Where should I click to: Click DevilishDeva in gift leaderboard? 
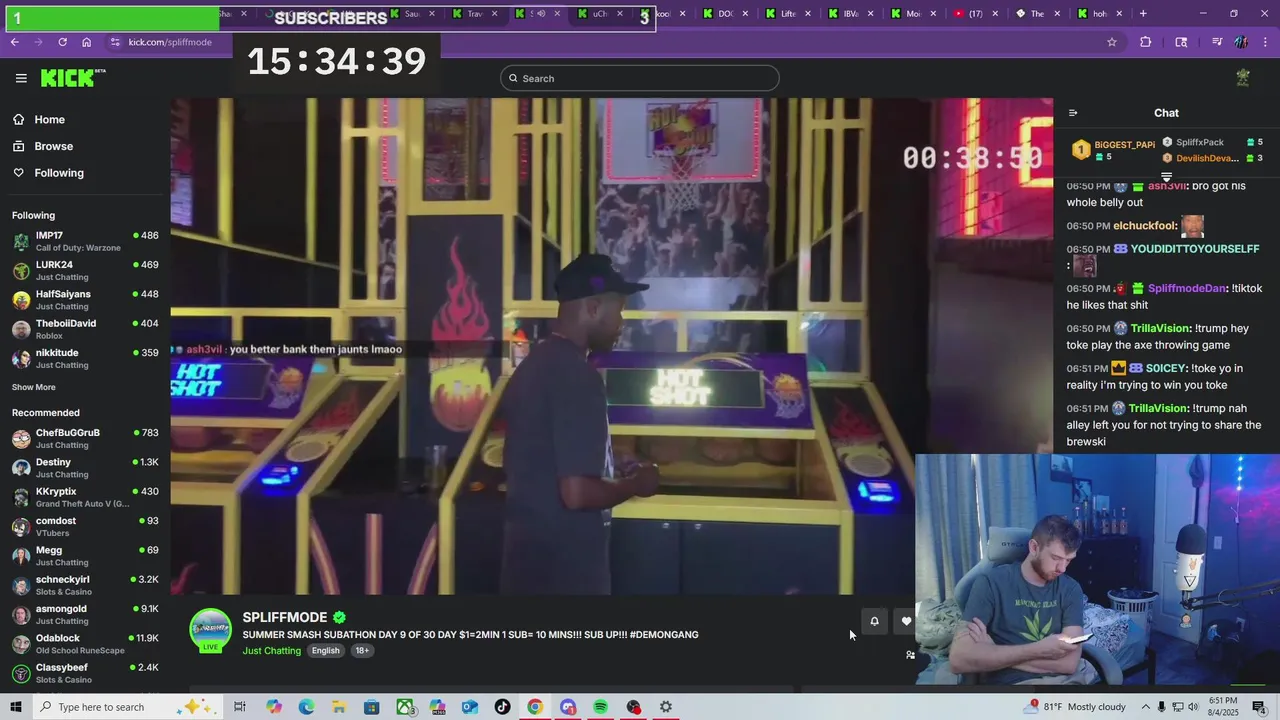pos(1206,158)
